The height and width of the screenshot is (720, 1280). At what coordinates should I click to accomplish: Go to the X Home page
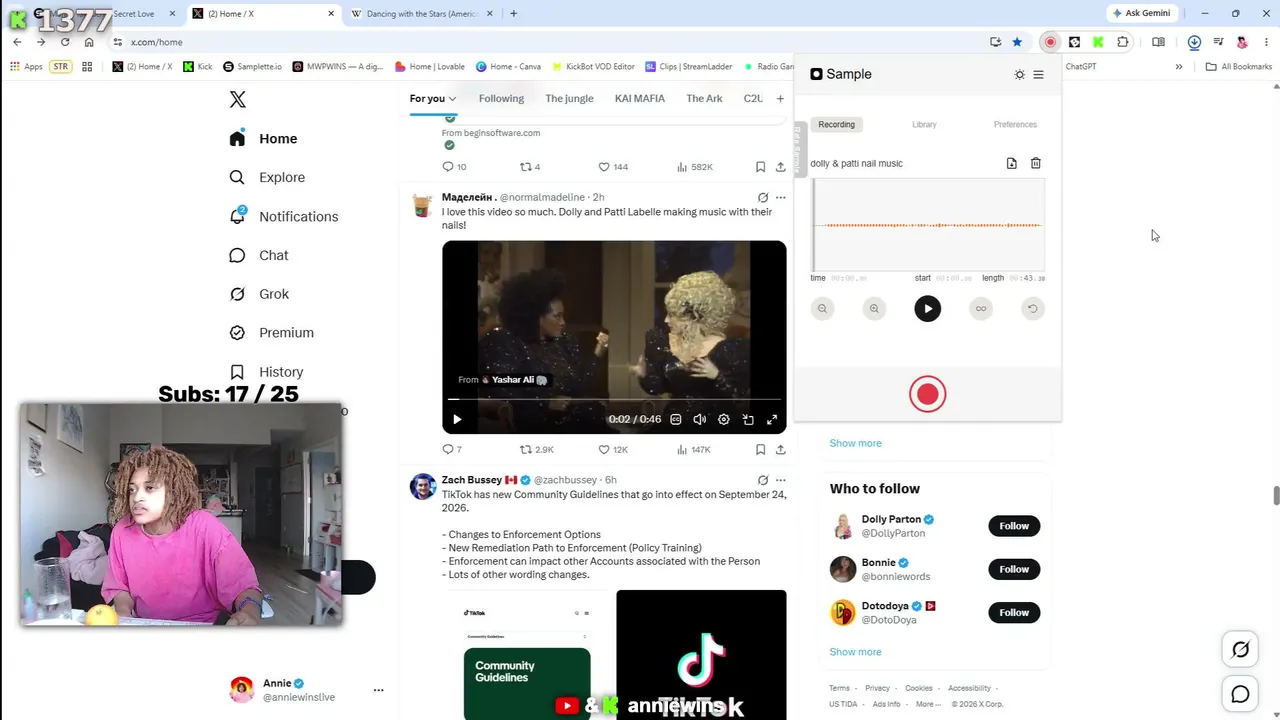click(263, 139)
